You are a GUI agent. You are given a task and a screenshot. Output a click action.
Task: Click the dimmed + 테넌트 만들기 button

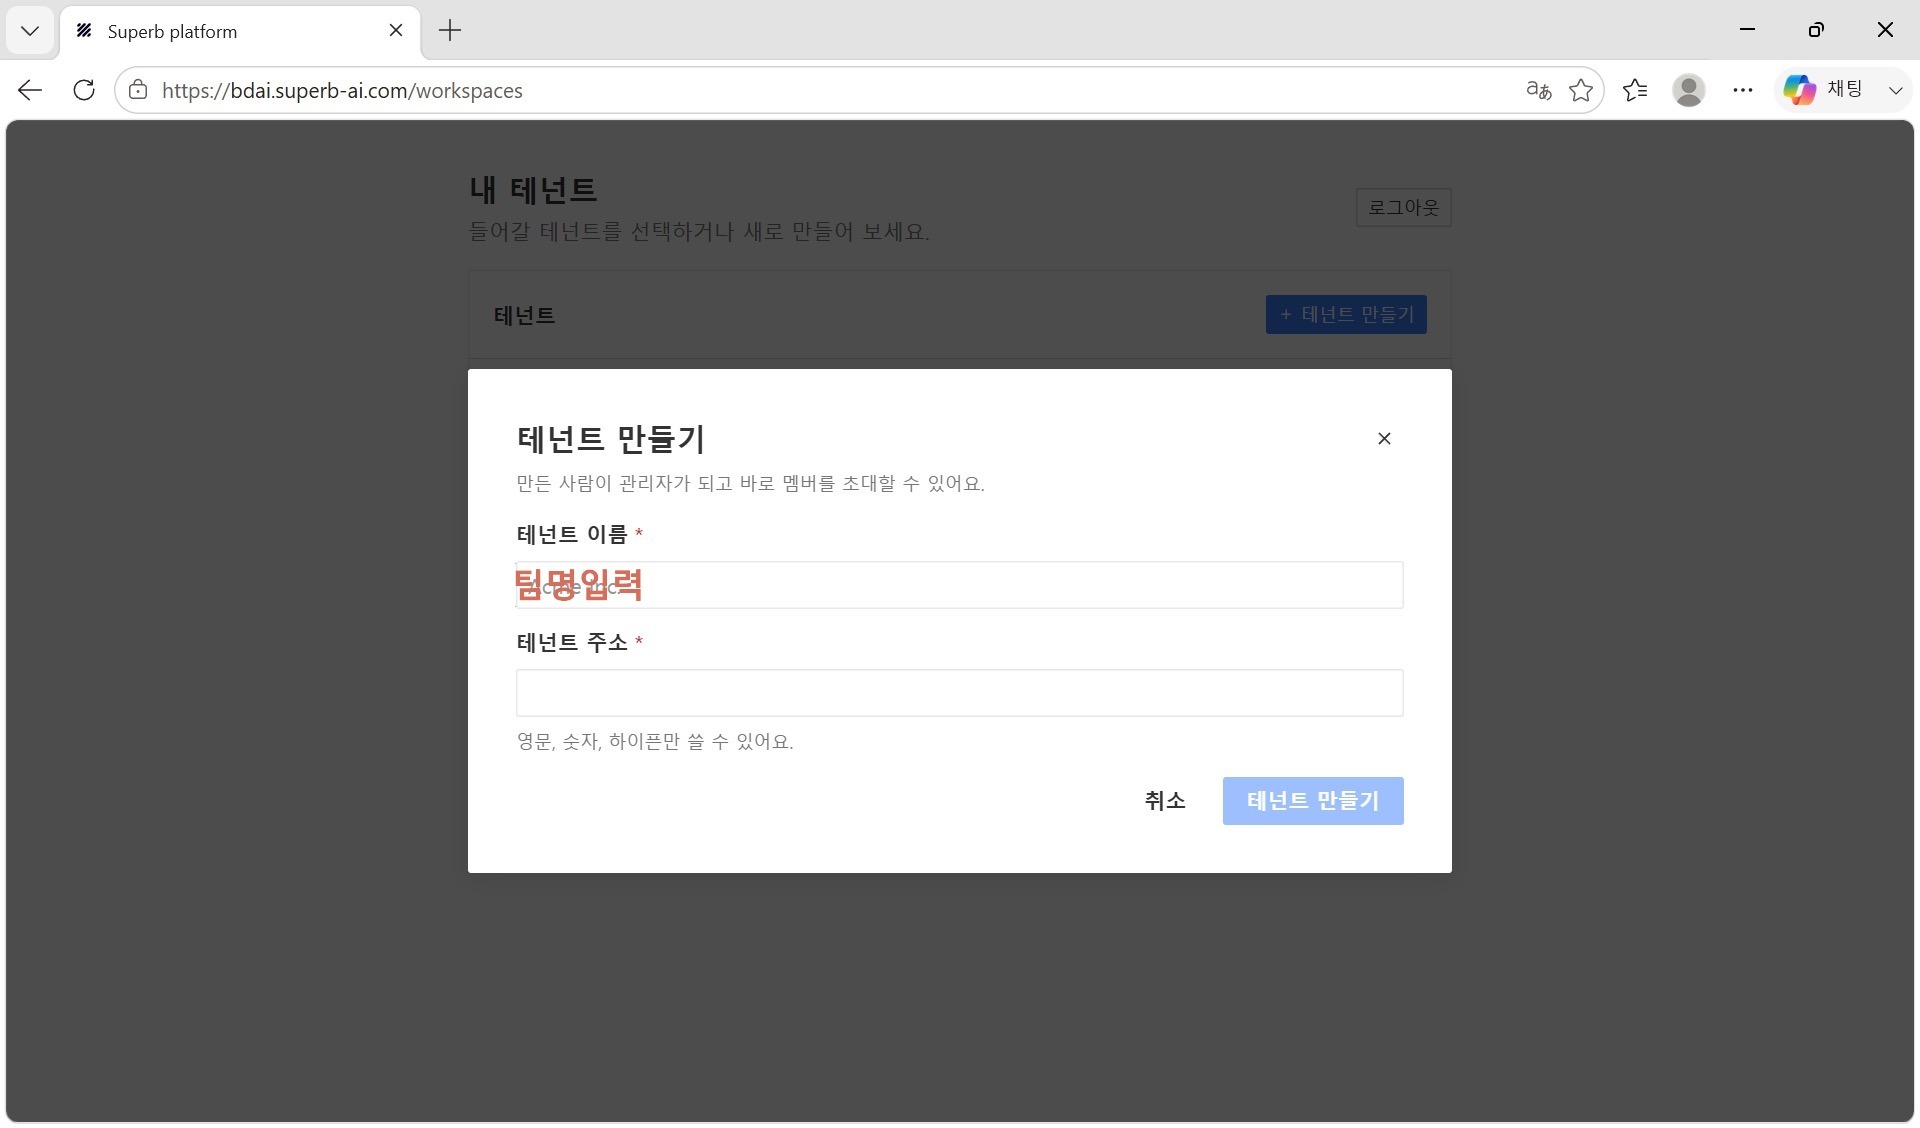[x=1346, y=315]
